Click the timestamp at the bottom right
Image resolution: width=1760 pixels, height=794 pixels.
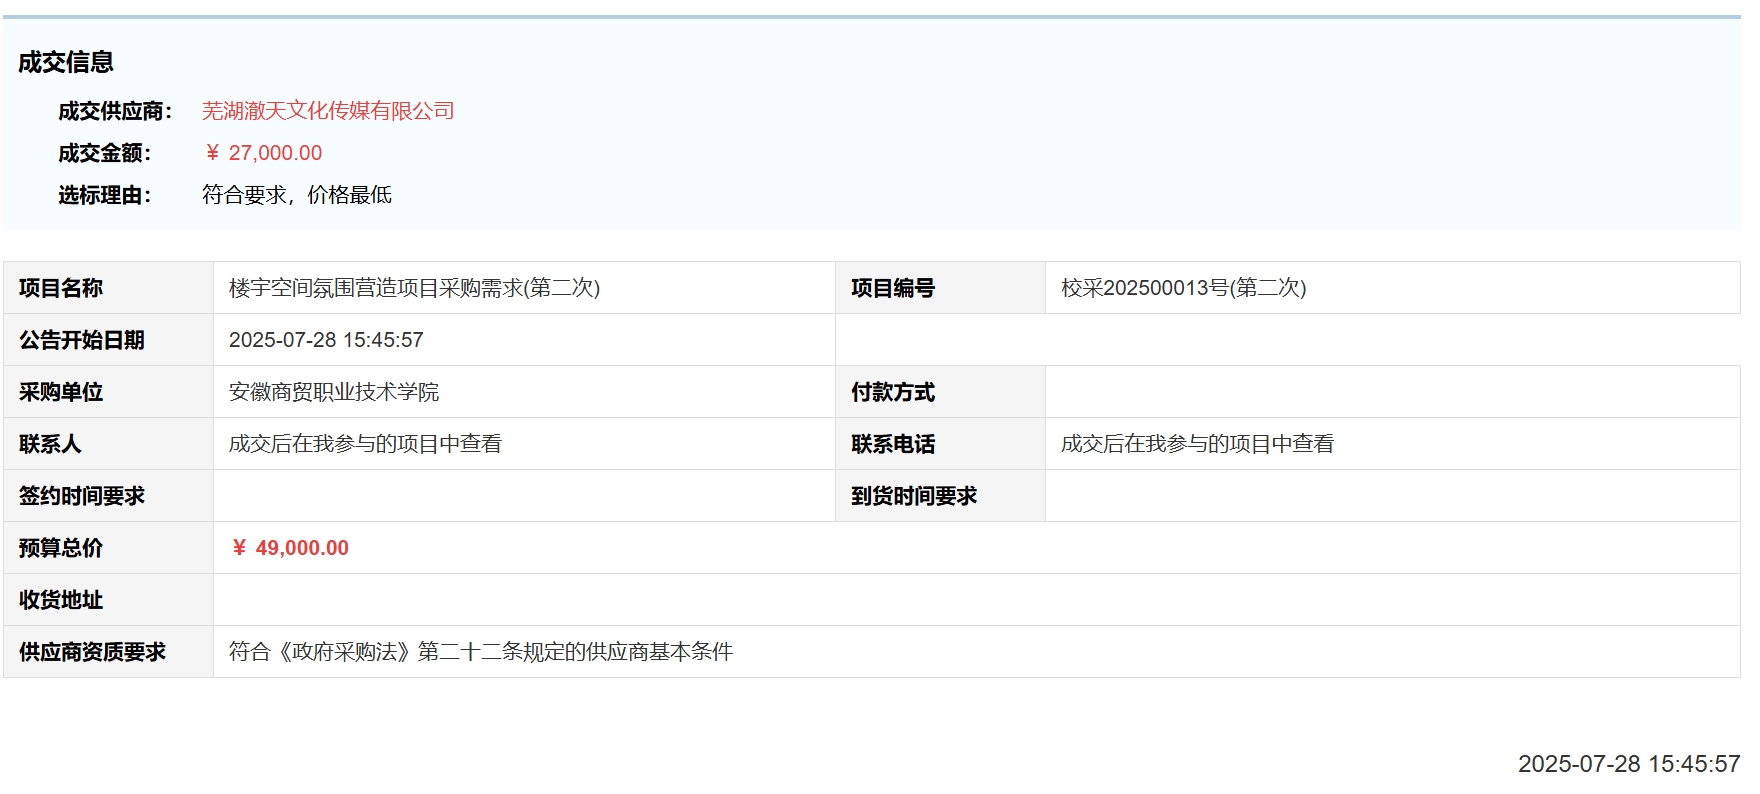pos(1628,764)
